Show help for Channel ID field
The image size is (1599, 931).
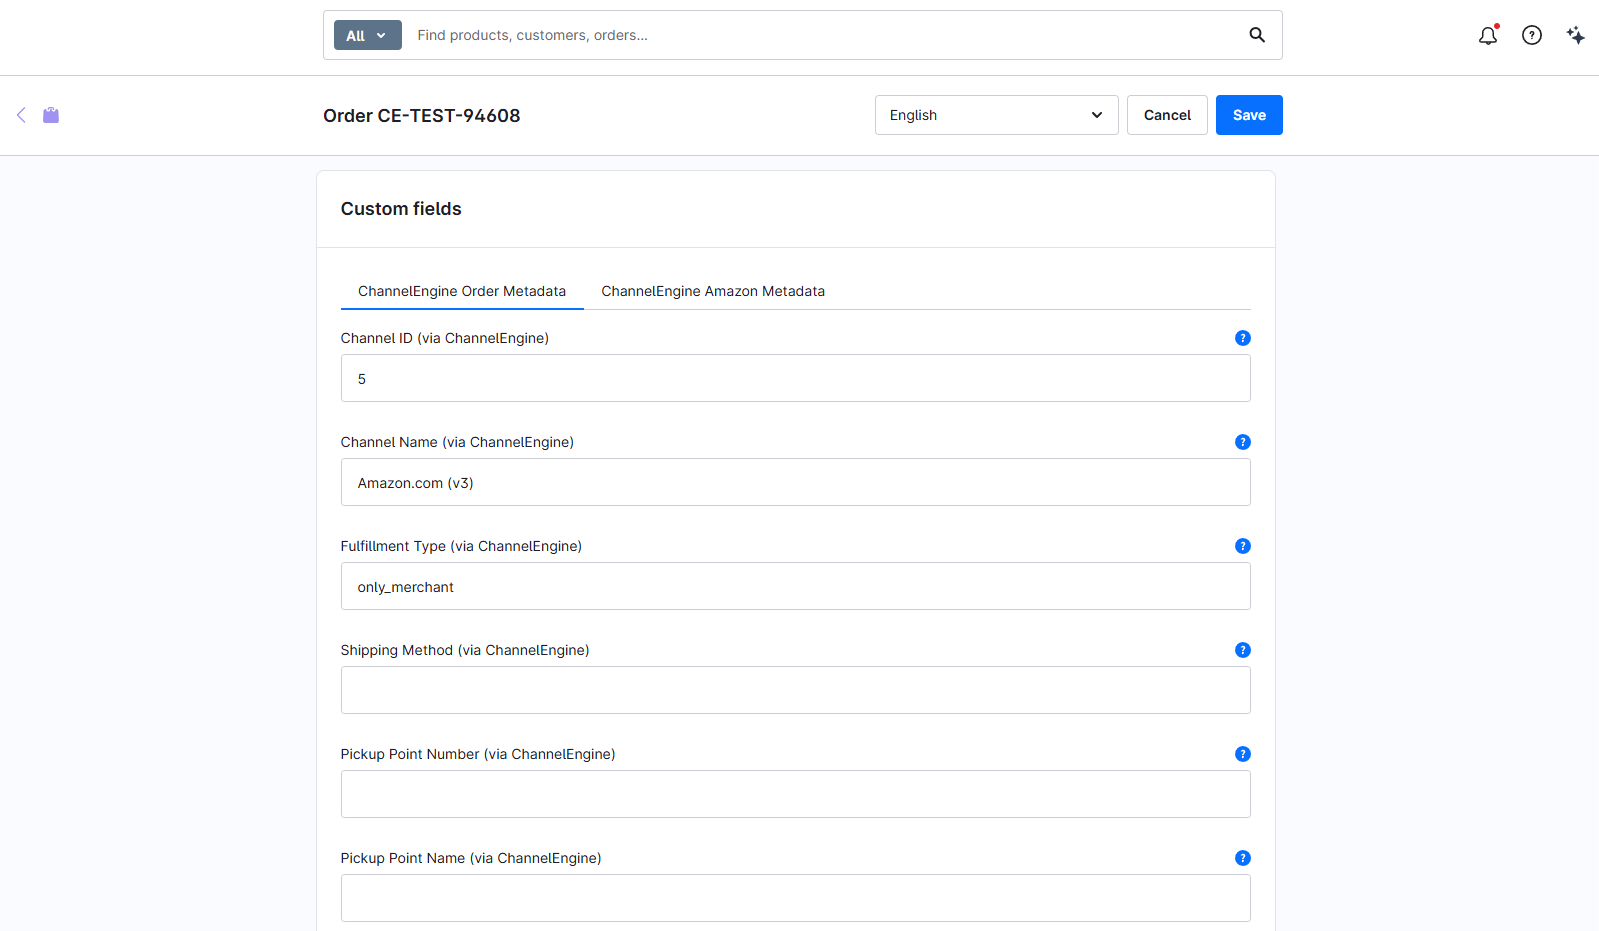[x=1243, y=338]
